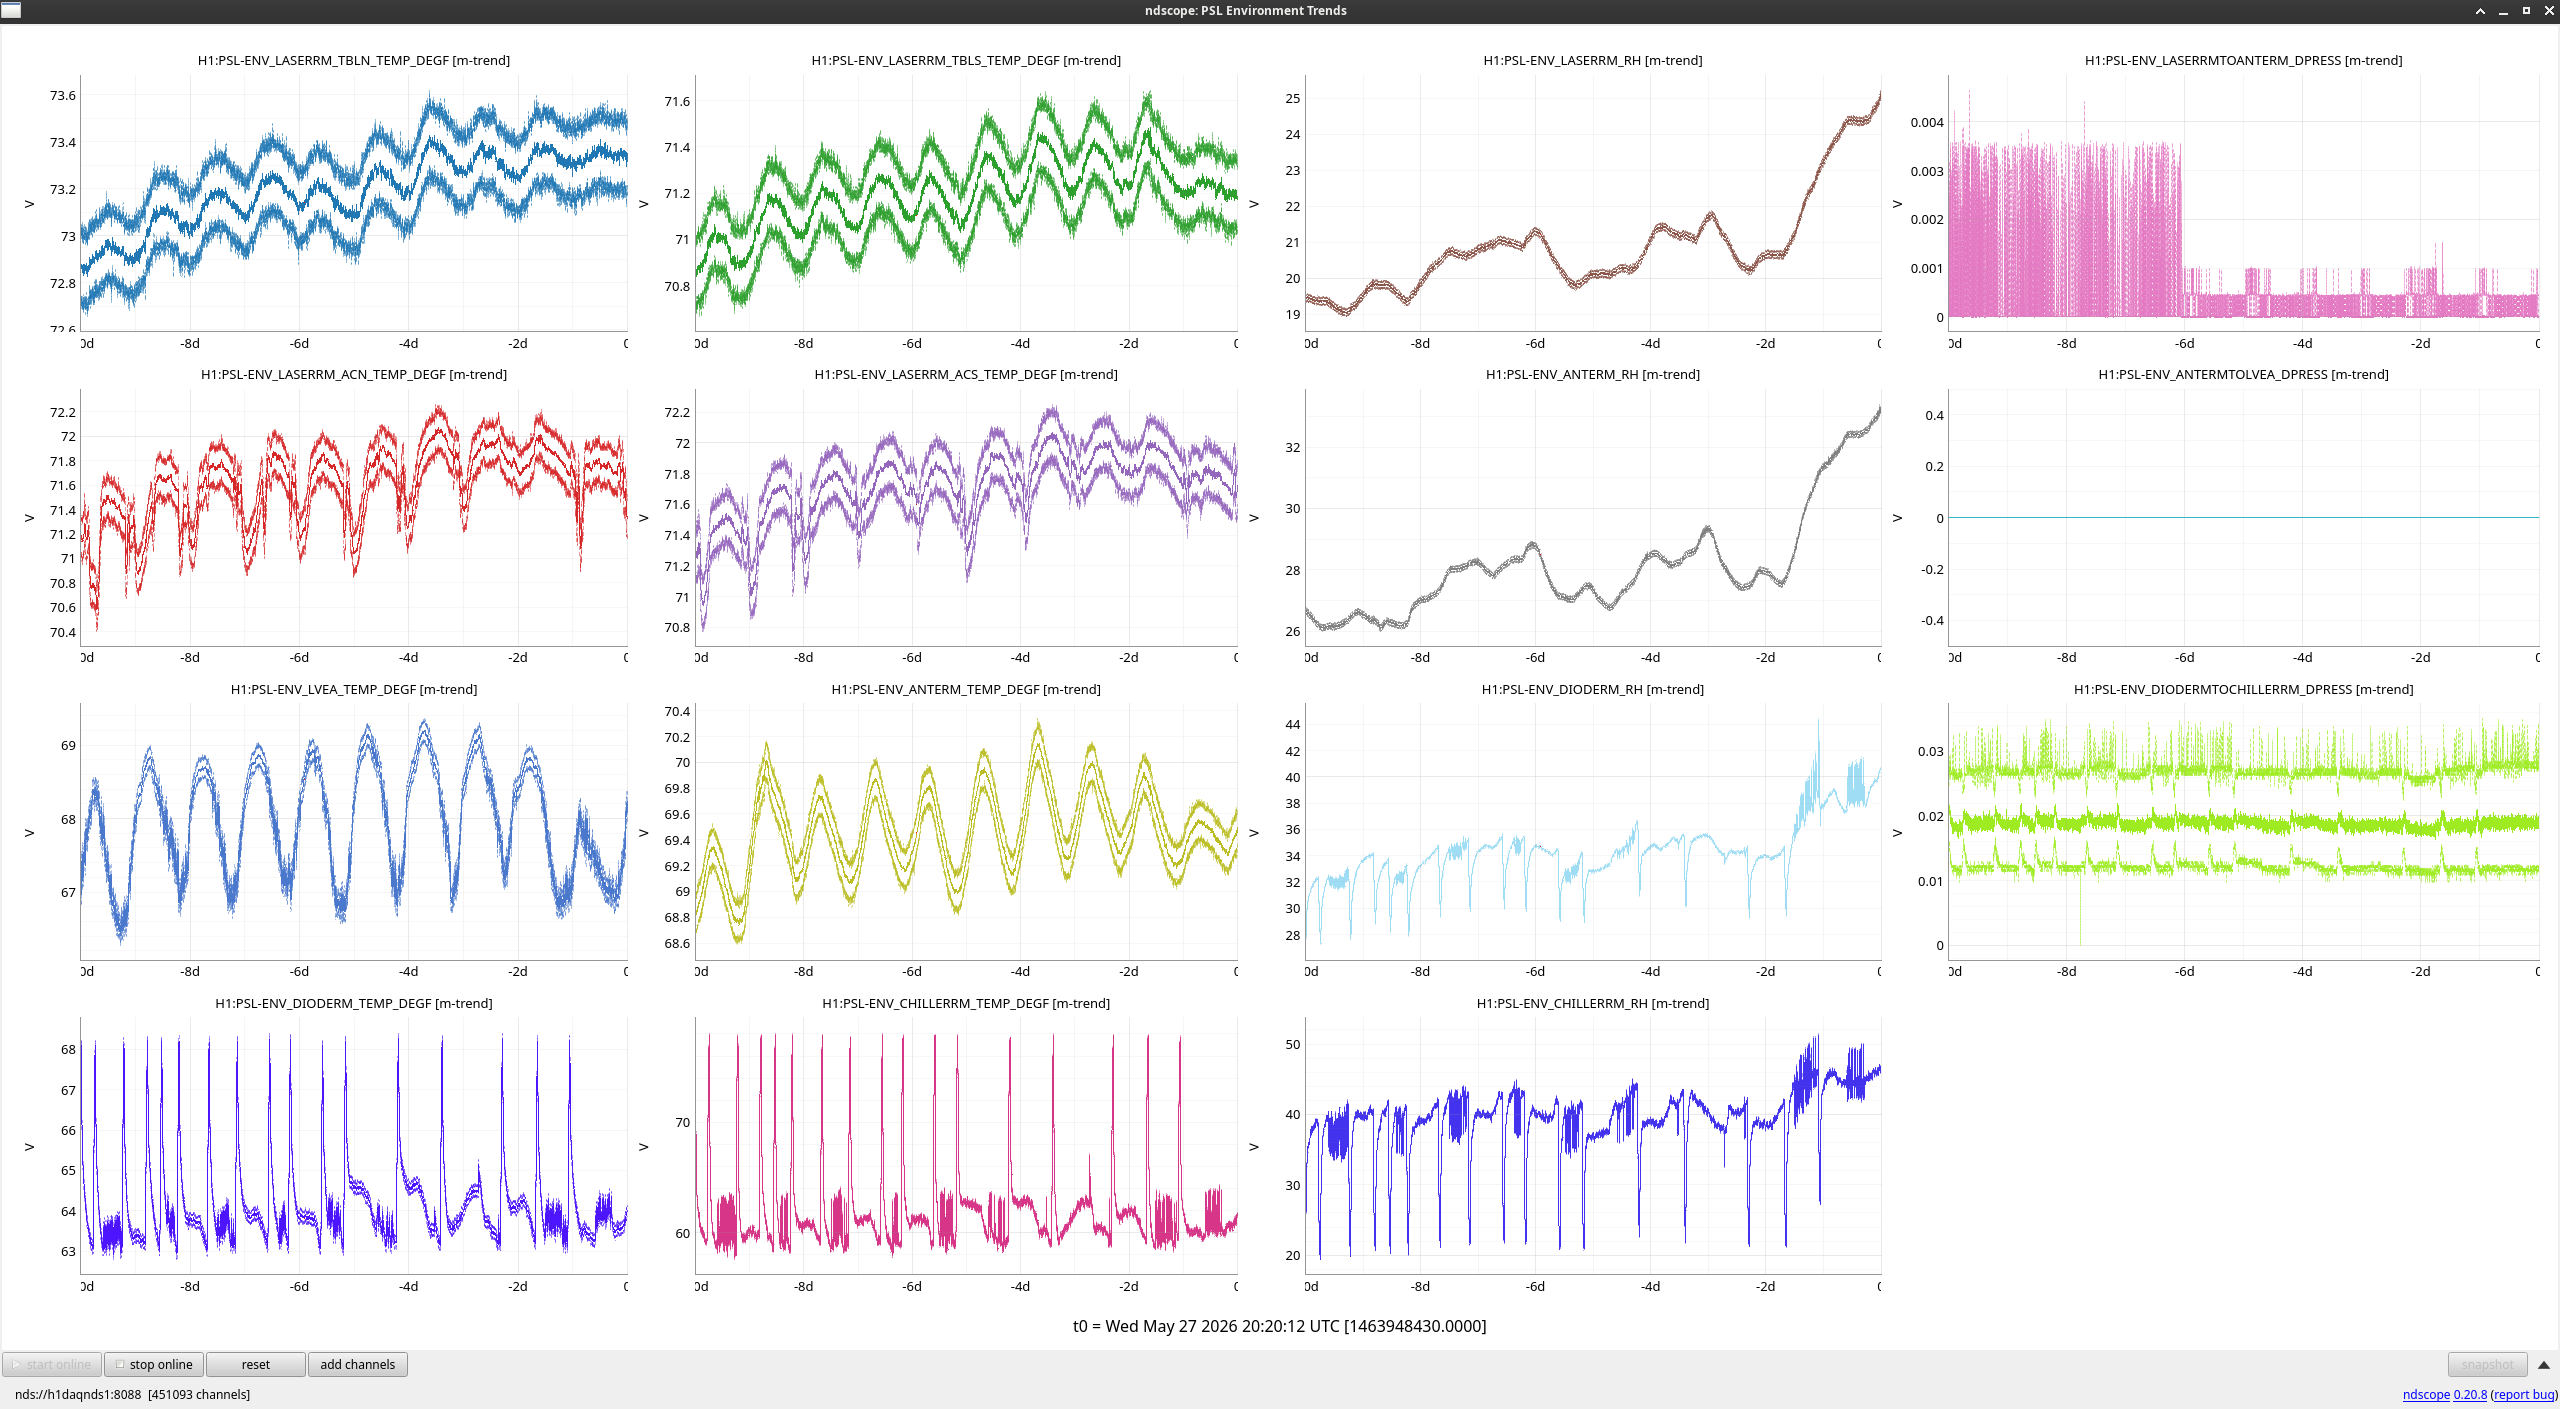Follow the report bug link

coord(2524,1394)
